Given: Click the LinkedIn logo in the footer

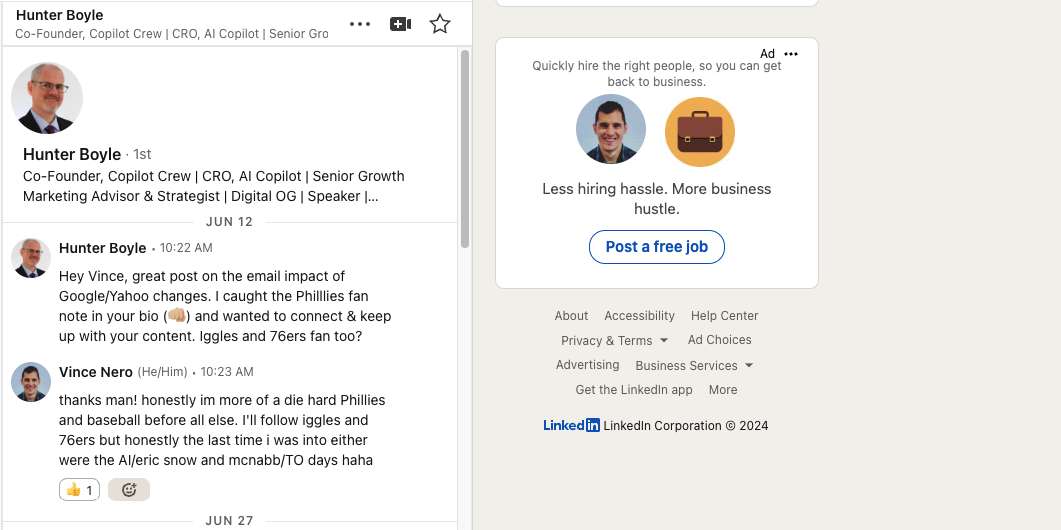Looking at the screenshot, I should 571,425.
